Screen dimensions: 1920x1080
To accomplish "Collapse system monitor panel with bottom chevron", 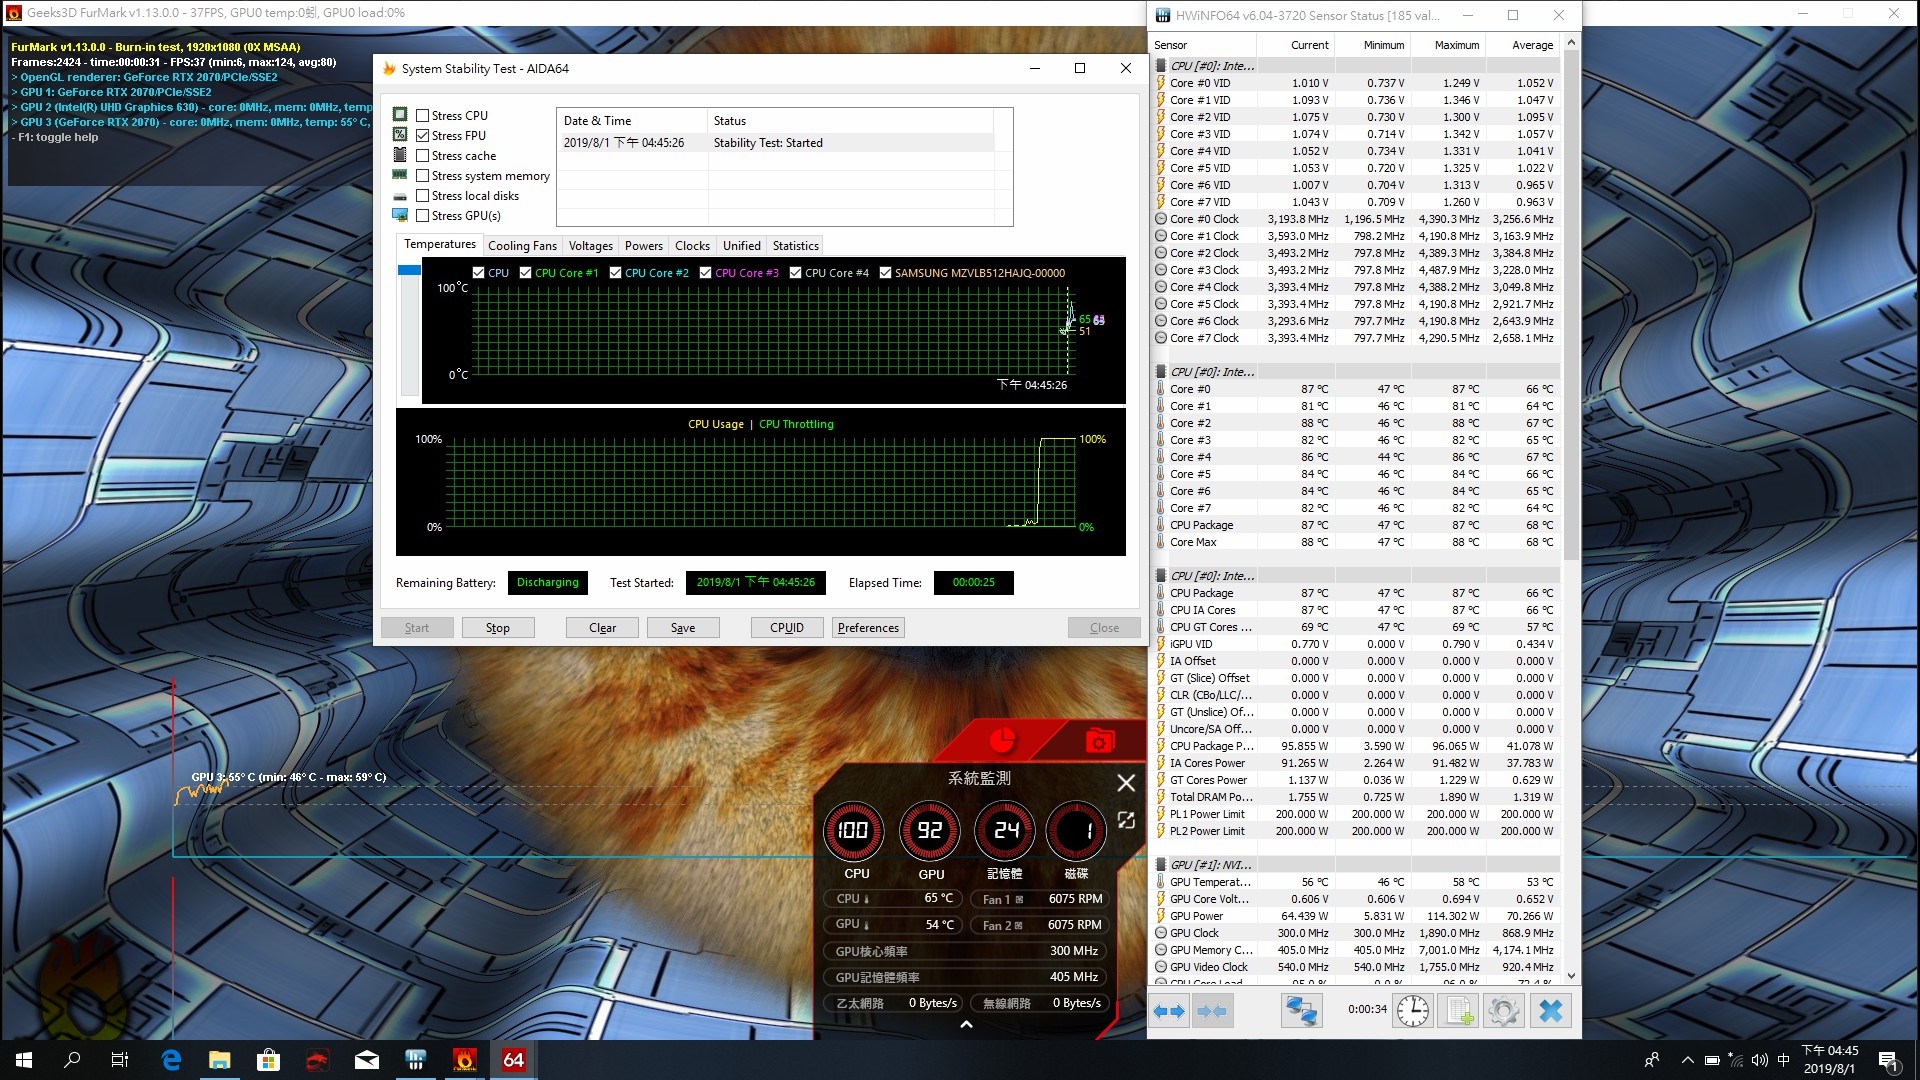I will tap(966, 1025).
